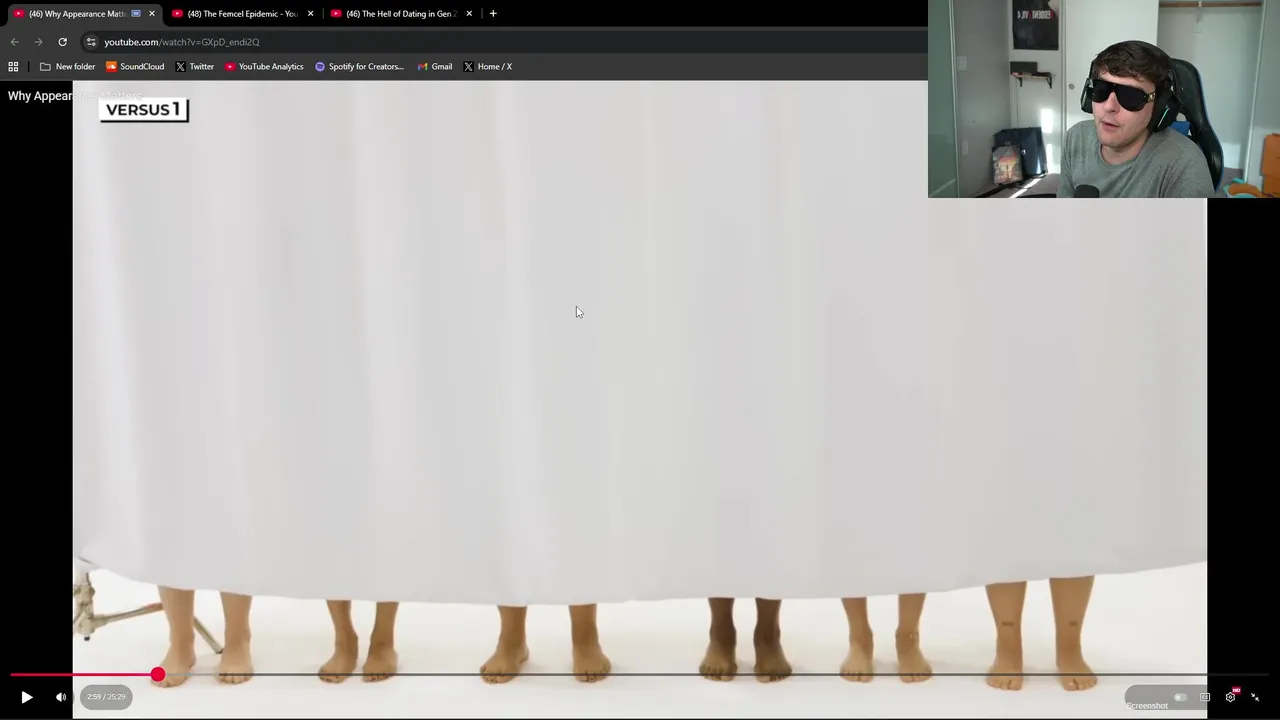Click the red progress bar scrubber handle

[158, 675]
